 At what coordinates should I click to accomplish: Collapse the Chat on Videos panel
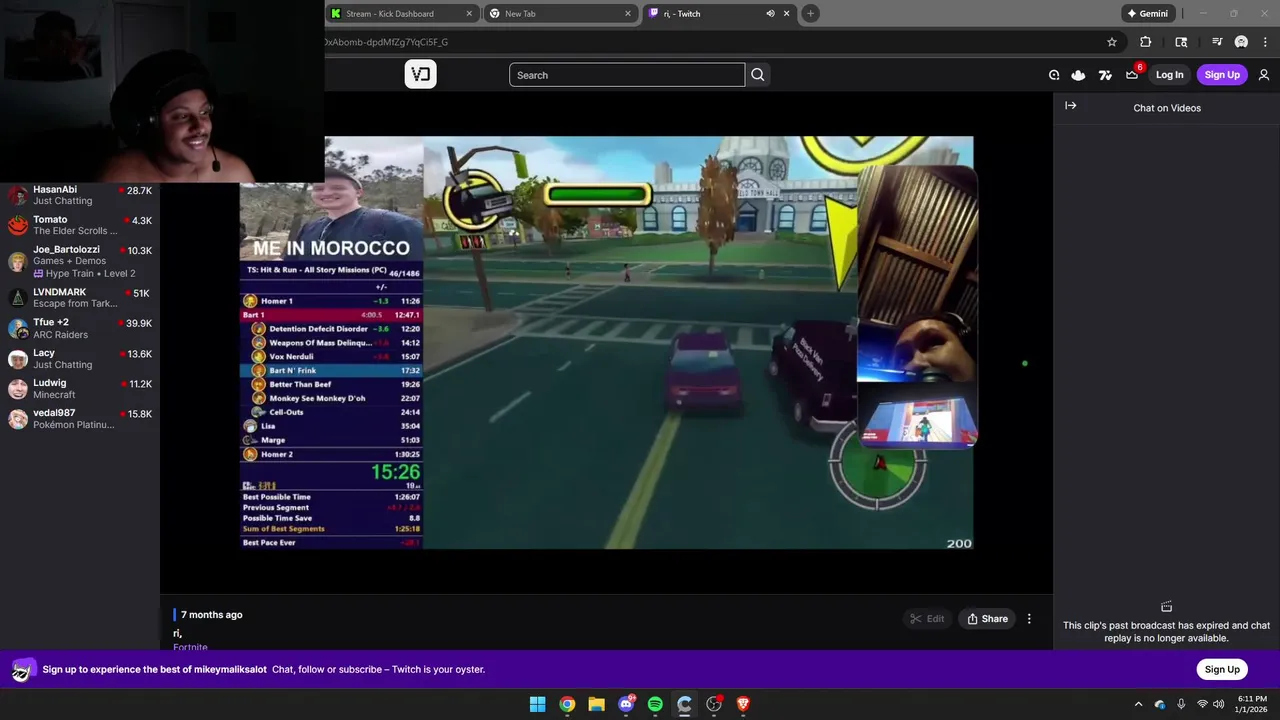click(1071, 106)
